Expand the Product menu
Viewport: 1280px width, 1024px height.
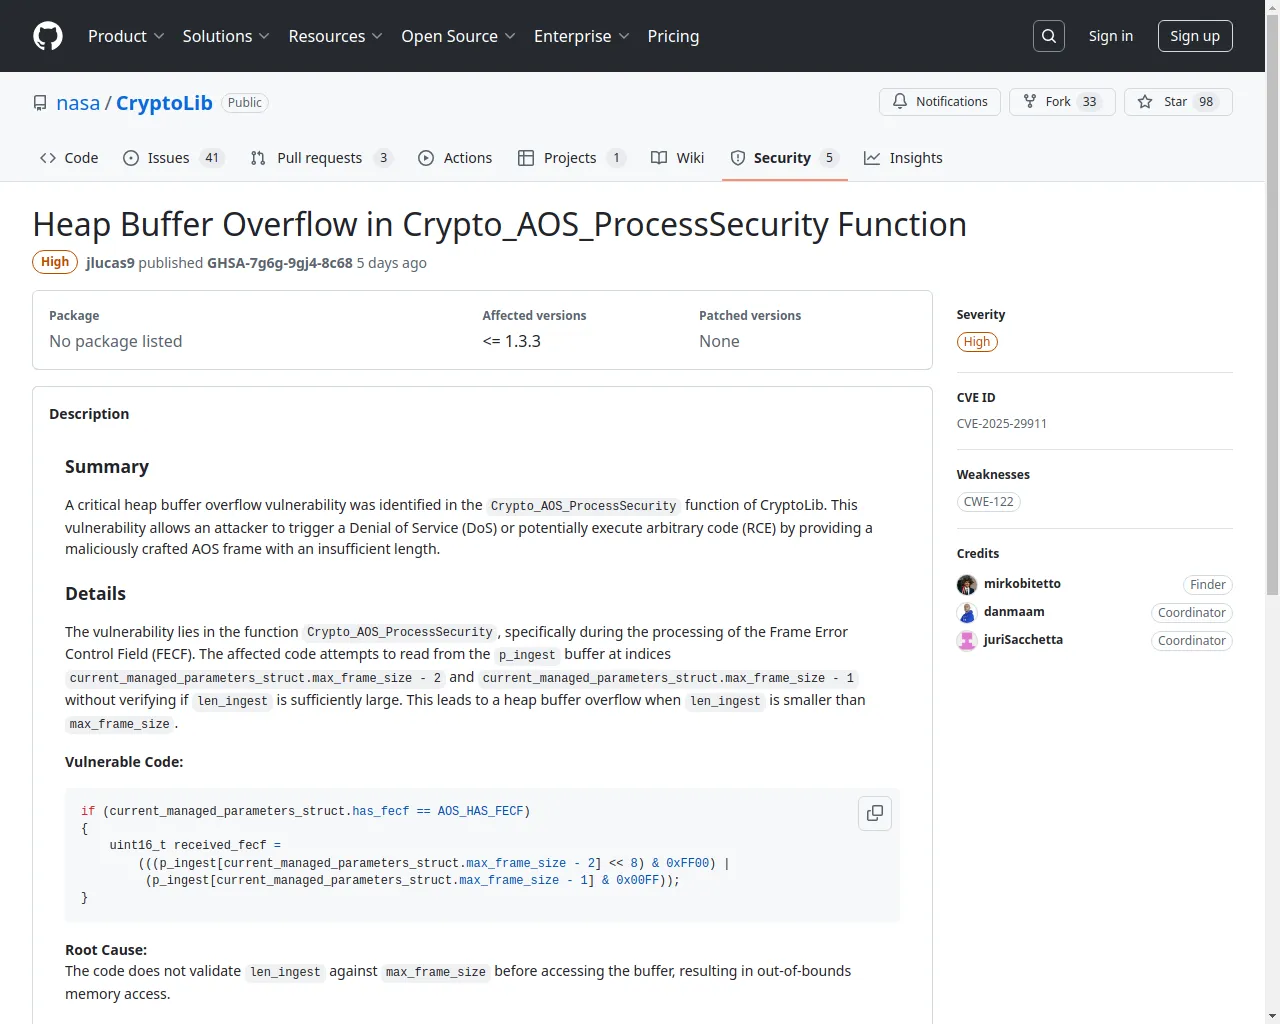coord(126,36)
